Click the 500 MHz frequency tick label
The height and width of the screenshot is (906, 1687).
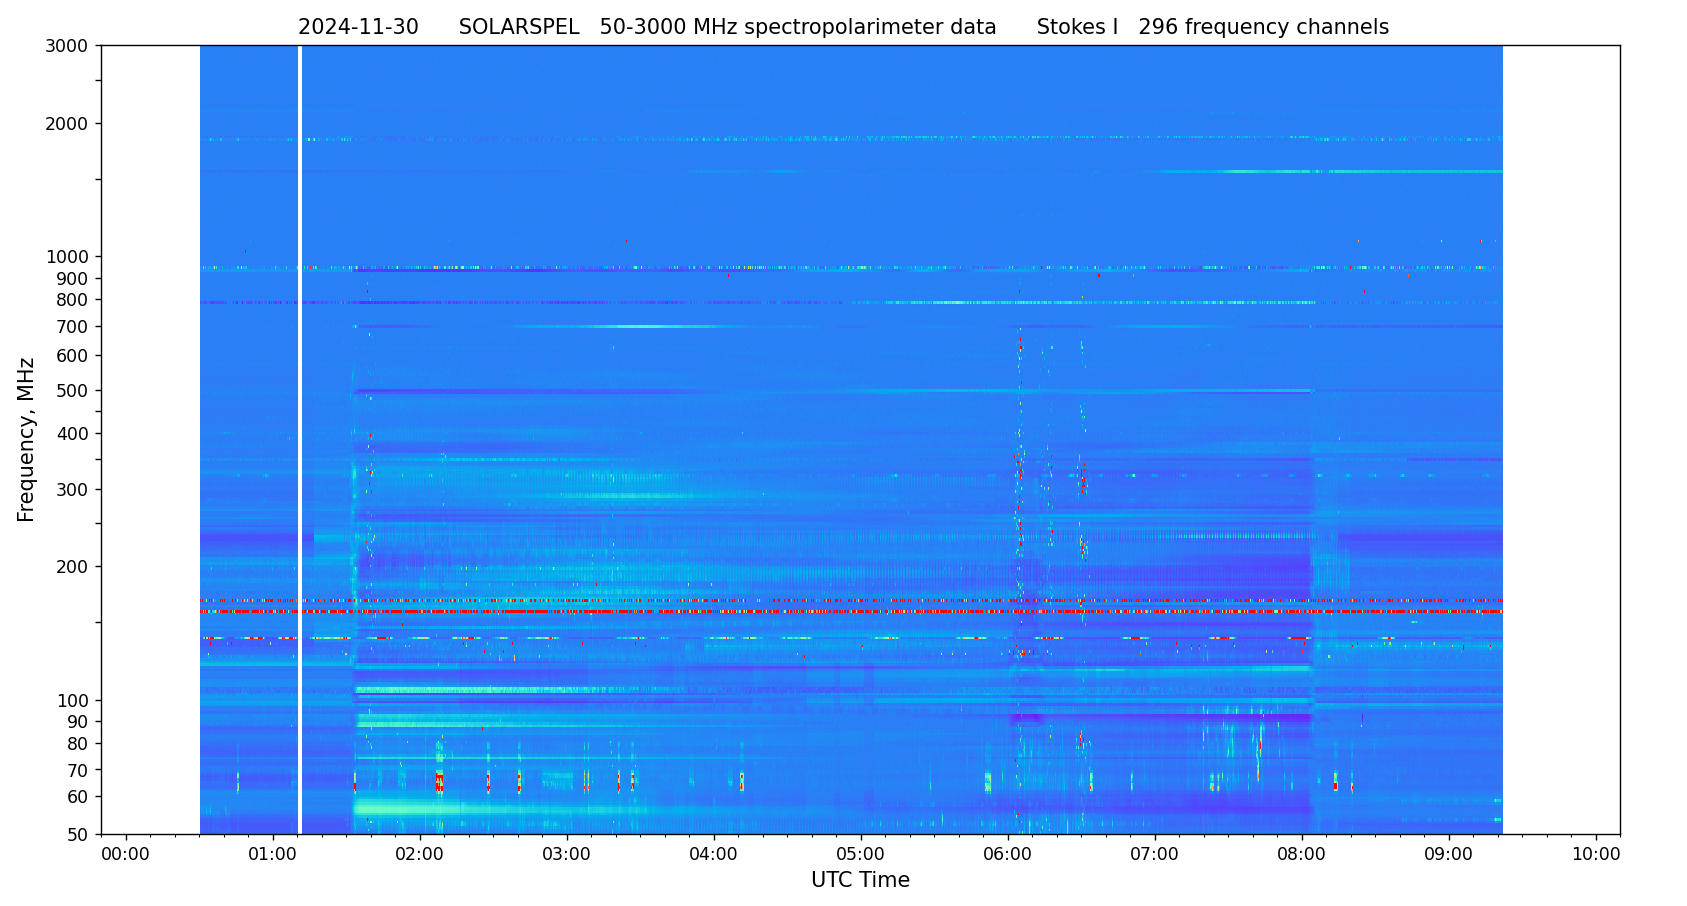coord(74,391)
